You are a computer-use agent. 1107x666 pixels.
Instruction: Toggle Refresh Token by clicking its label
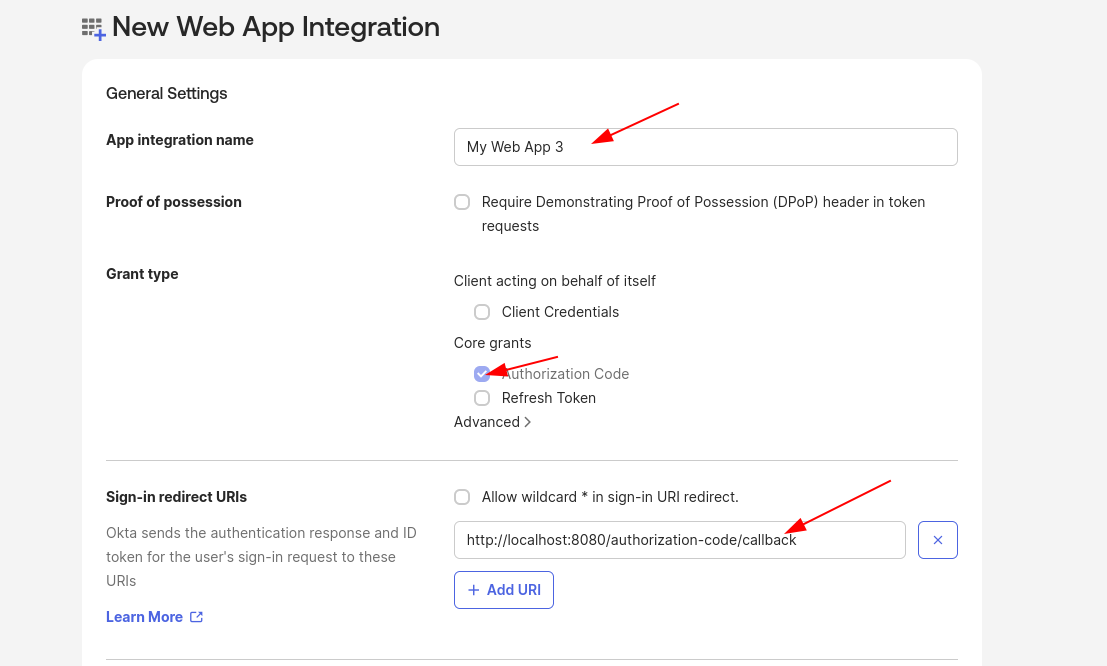549,397
